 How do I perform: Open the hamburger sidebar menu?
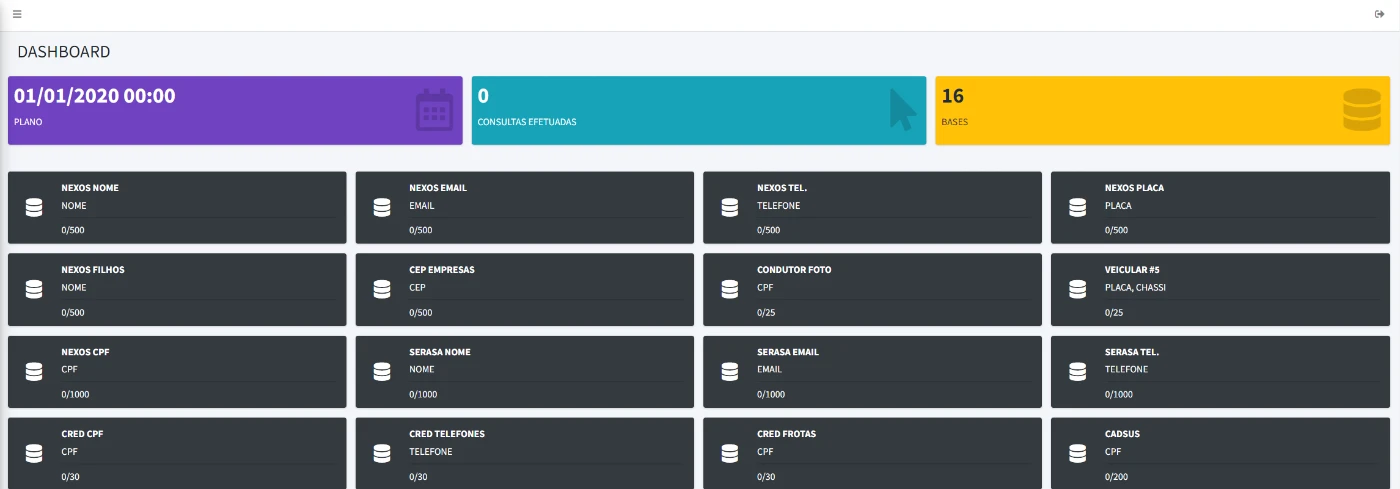click(17, 14)
